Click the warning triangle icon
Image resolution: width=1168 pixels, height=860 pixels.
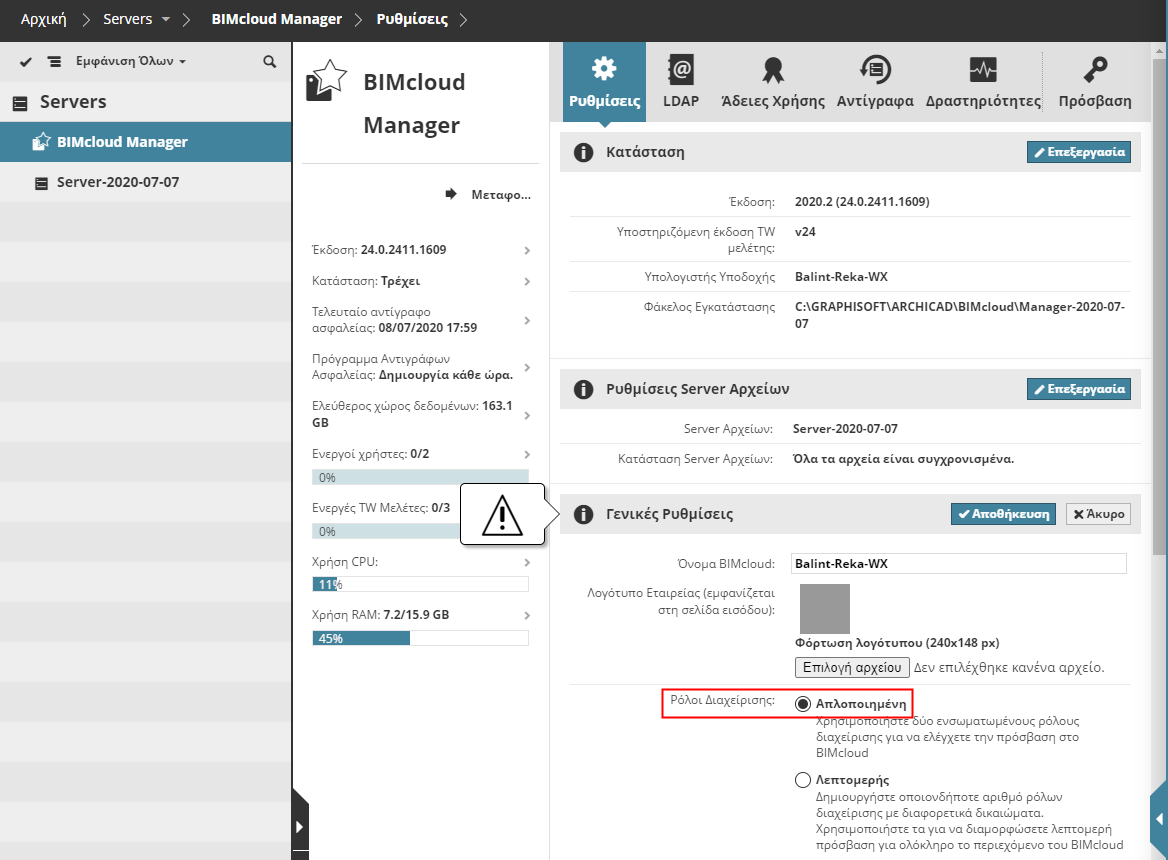[x=502, y=516]
